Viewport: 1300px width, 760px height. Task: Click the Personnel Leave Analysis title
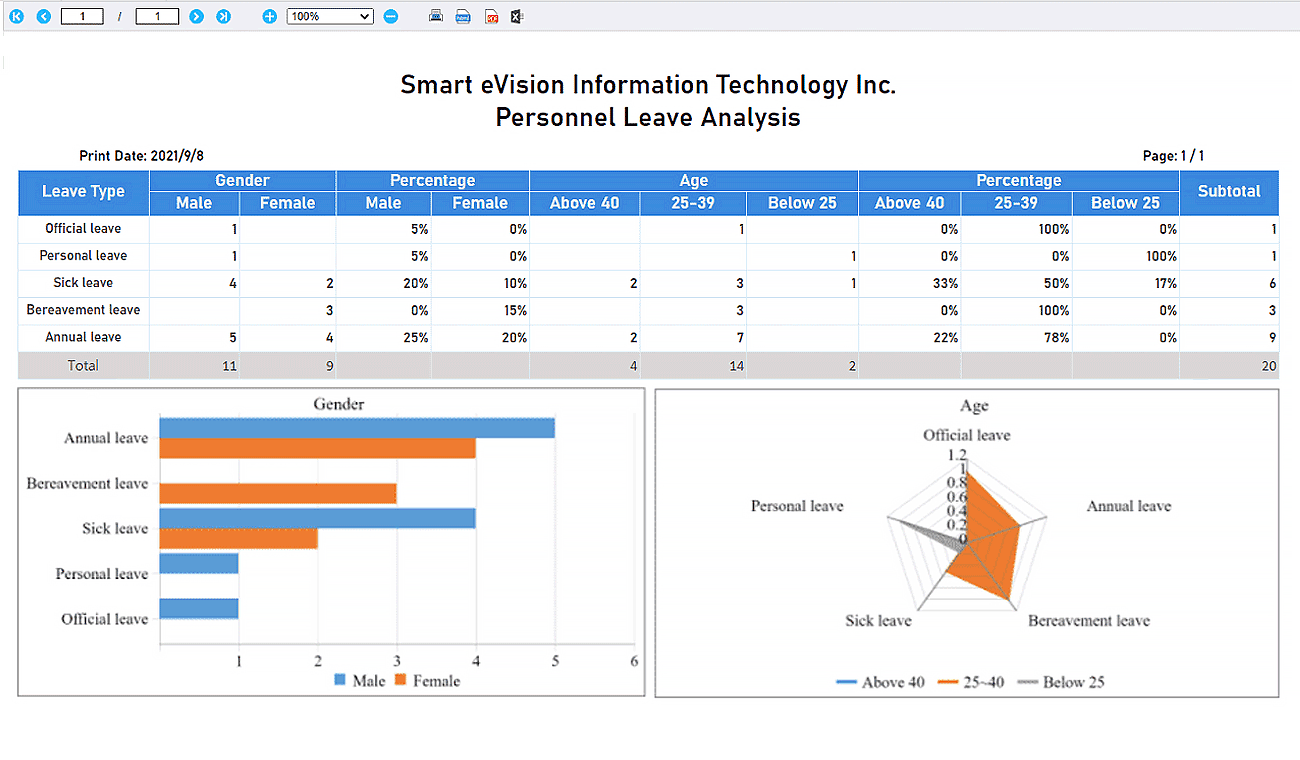pos(648,118)
